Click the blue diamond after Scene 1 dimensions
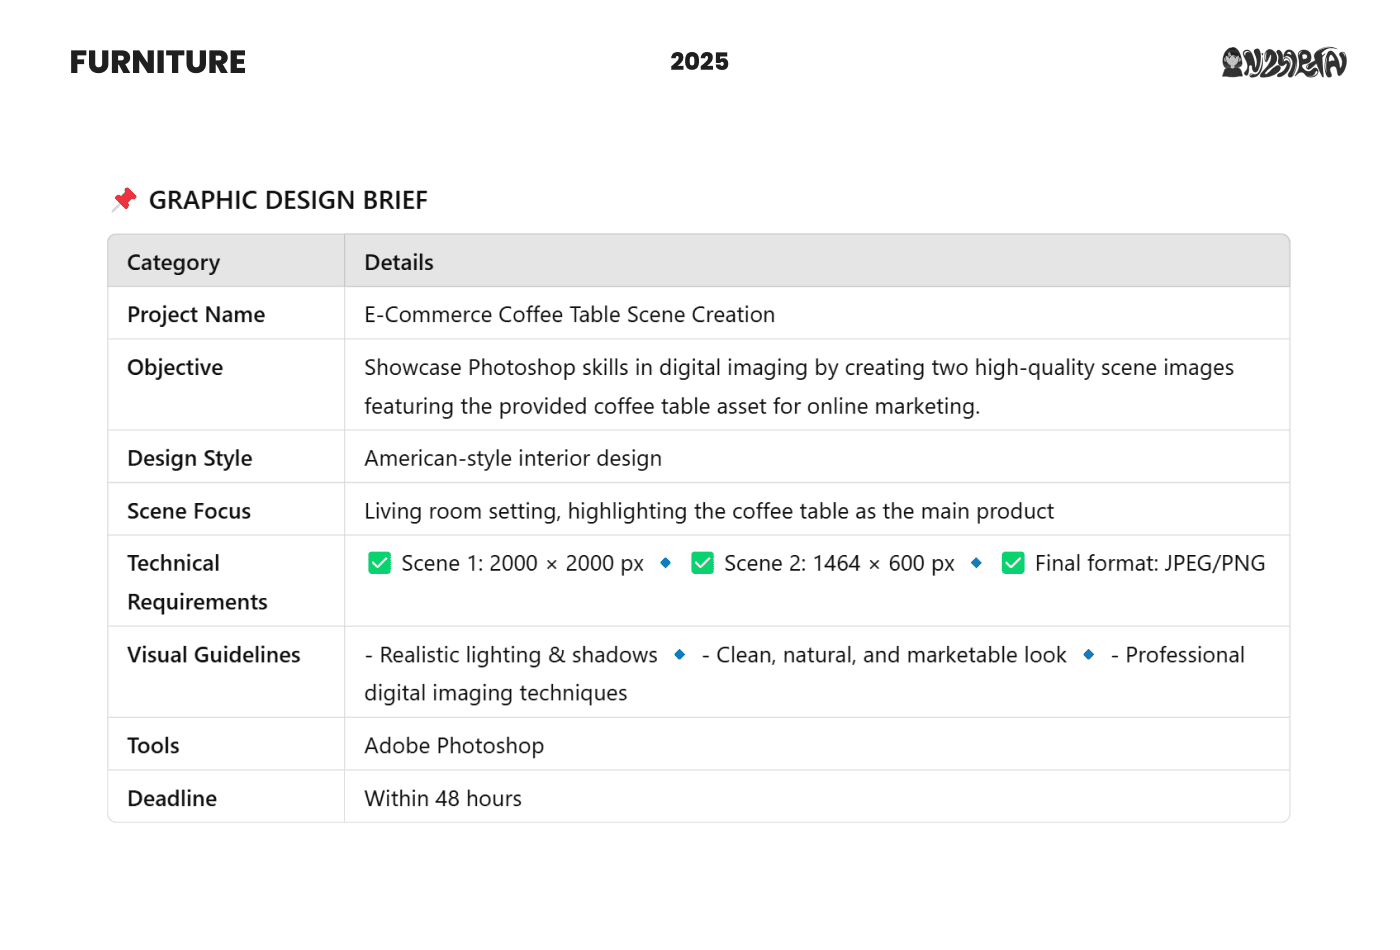The height and width of the screenshot is (950, 1400). point(665,563)
